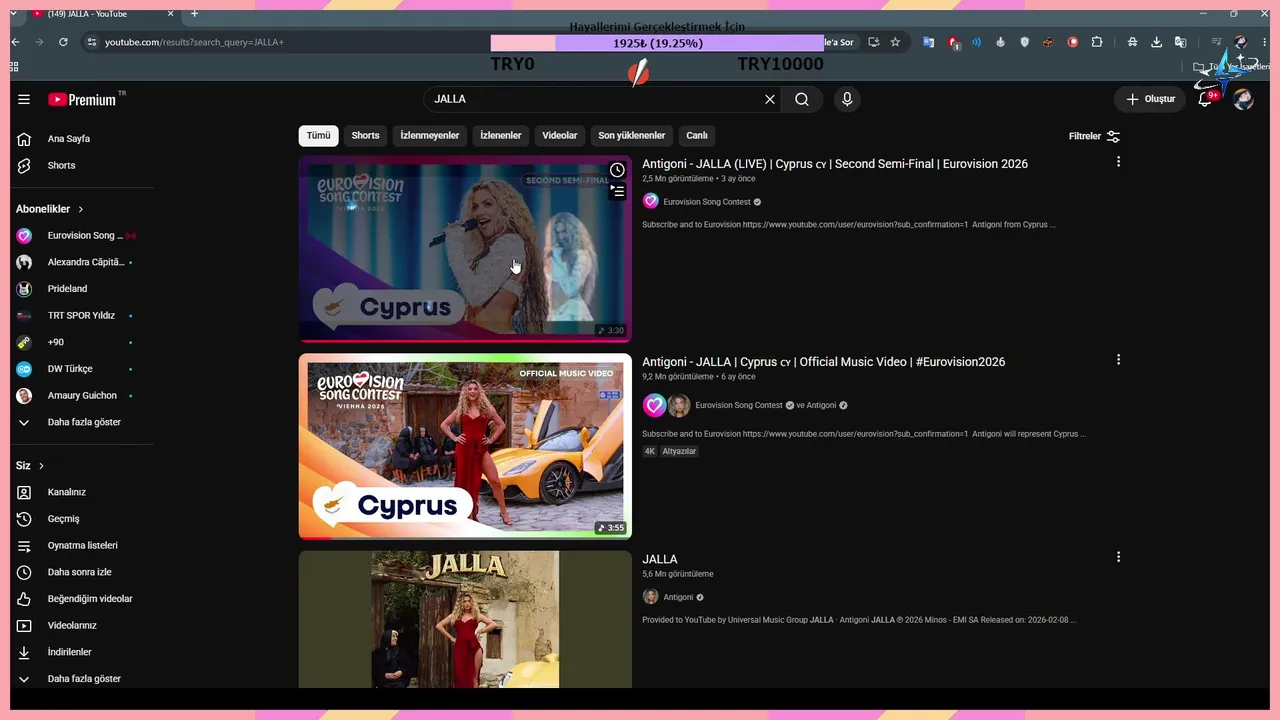Open the tab search dropdown arrow
The width and height of the screenshot is (1280, 720).
tap(15, 14)
